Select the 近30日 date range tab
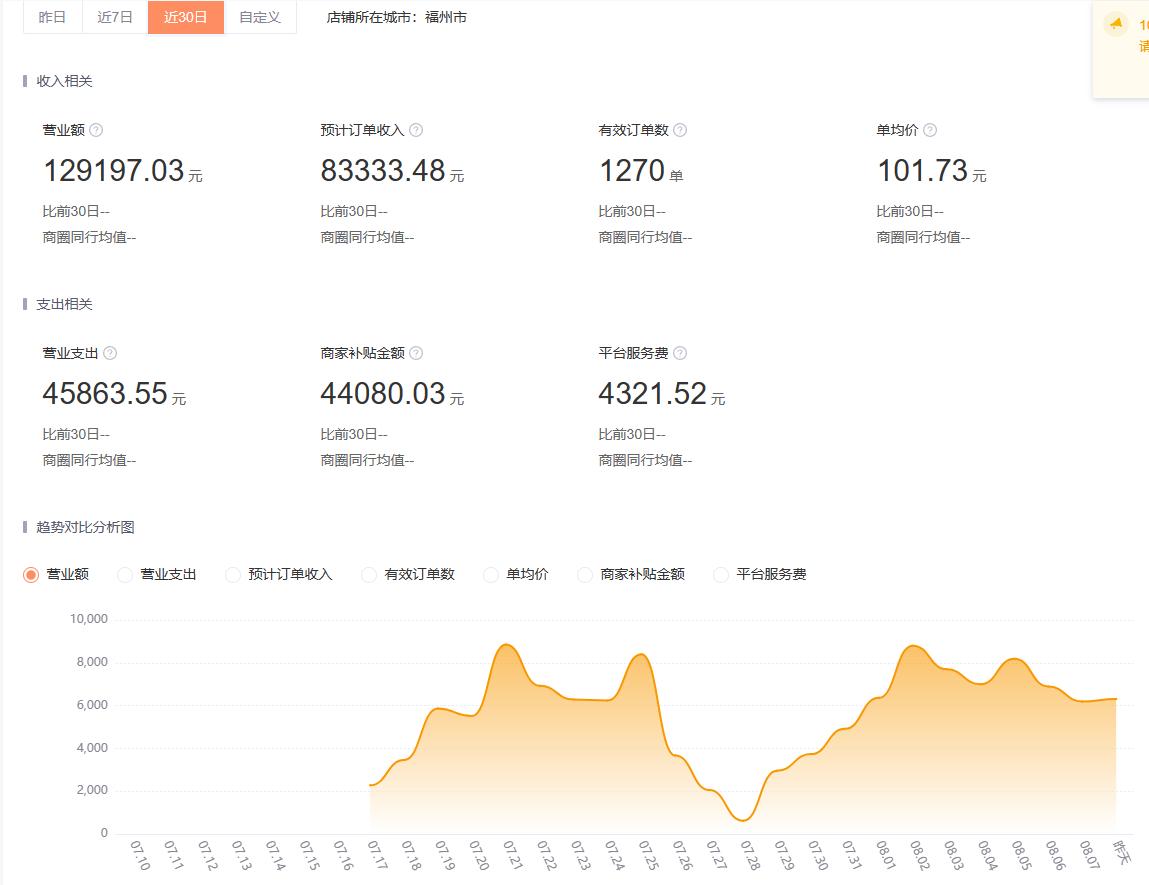Image resolution: width=1149 pixels, height=885 pixels. [185, 17]
